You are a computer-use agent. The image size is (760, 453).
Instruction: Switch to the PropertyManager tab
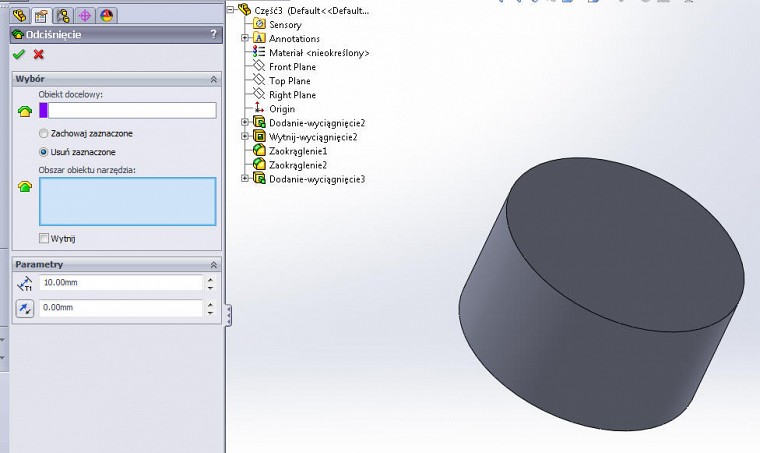point(41,16)
